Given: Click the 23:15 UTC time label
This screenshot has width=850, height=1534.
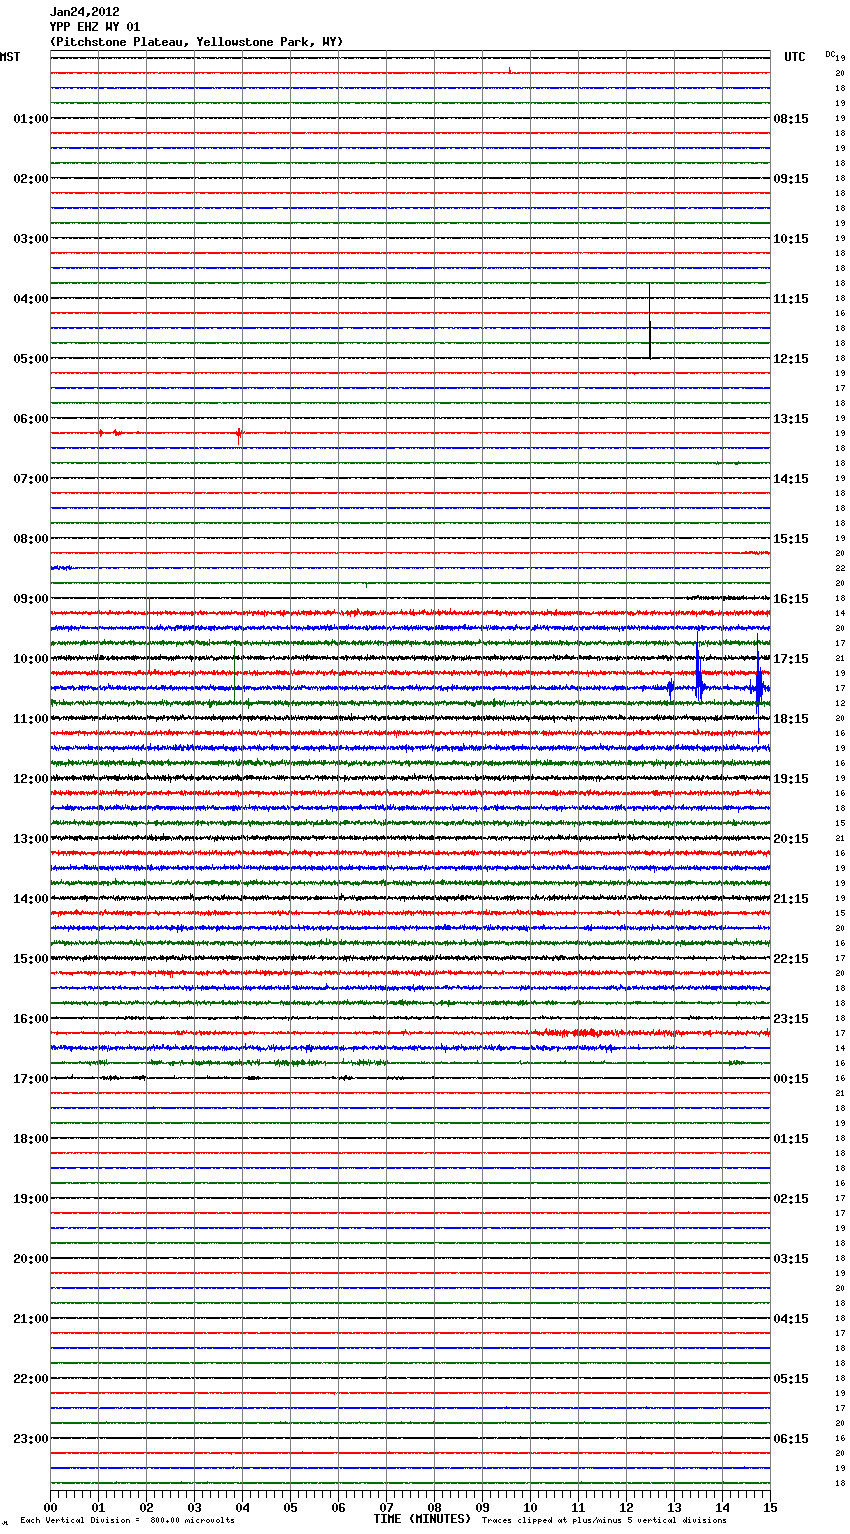Looking at the screenshot, I should (x=791, y=1019).
